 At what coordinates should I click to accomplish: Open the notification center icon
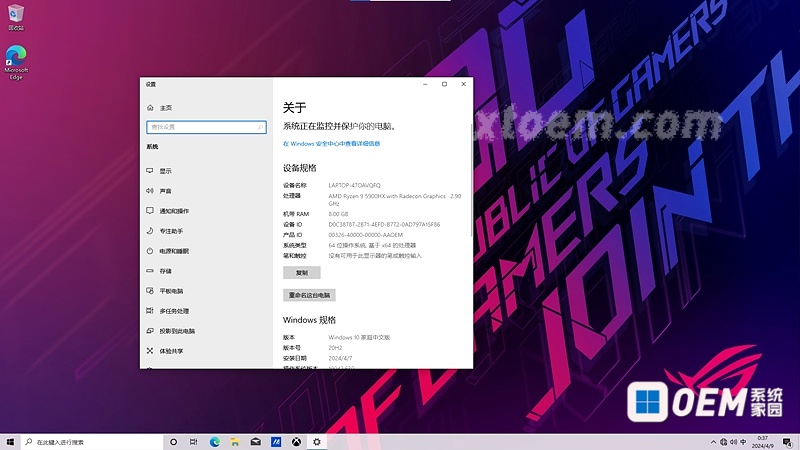click(788, 442)
